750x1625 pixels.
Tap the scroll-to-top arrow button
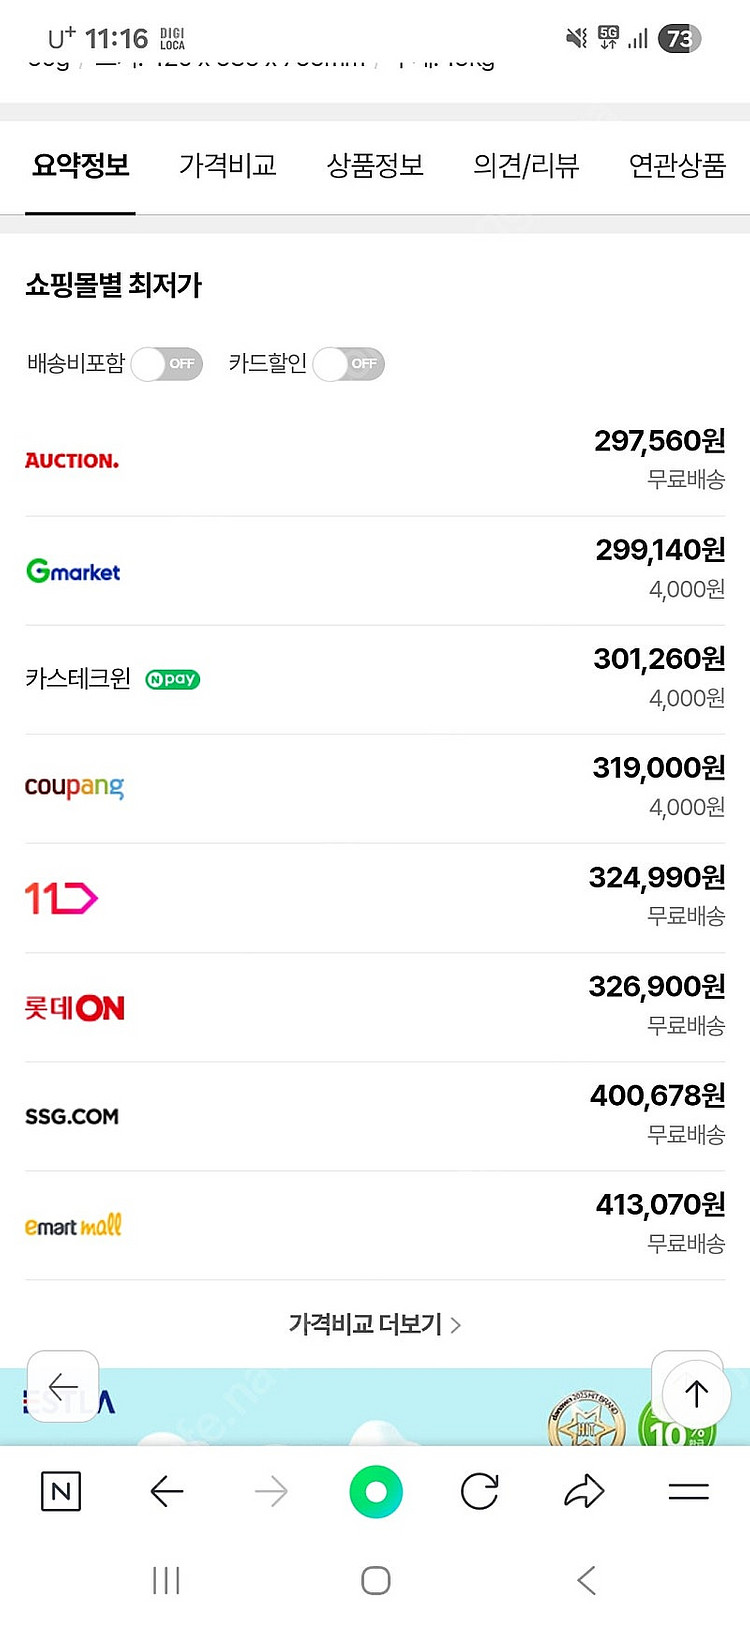pos(697,1392)
